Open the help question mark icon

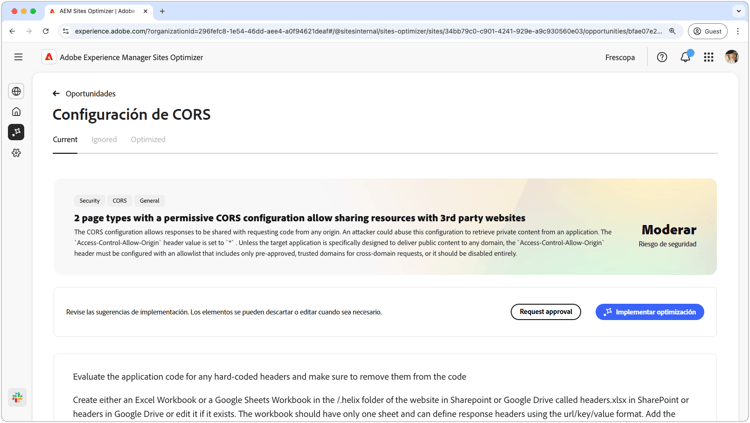[662, 57]
